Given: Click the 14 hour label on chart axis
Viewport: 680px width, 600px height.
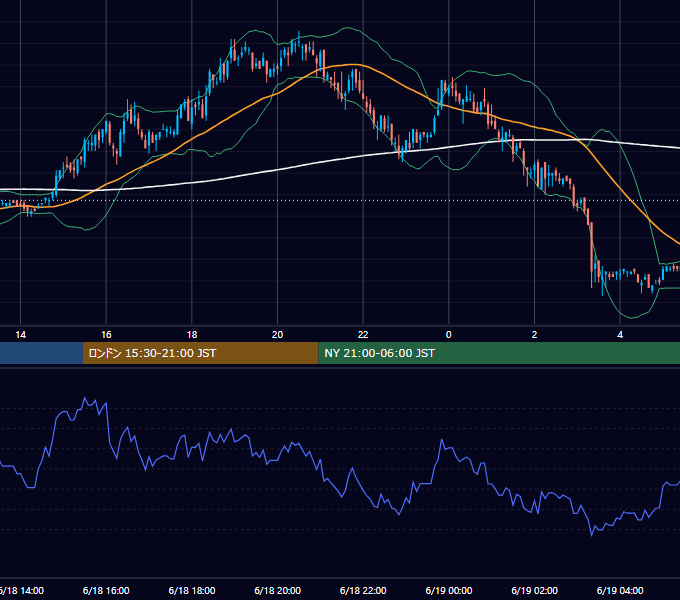Looking at the screenshot, I should point(20,335).
